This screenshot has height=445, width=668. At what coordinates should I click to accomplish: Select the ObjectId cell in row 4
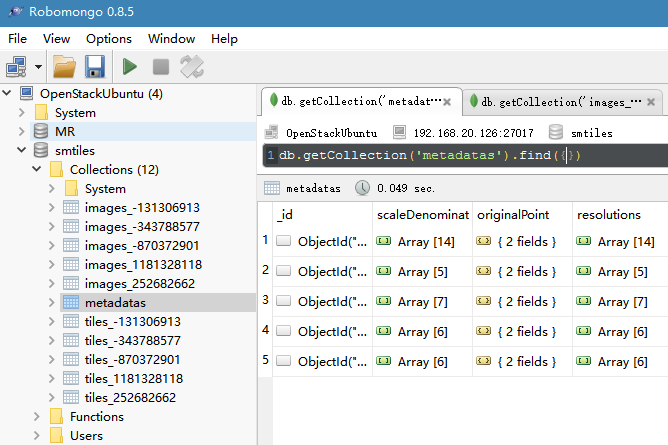[322, 331]
